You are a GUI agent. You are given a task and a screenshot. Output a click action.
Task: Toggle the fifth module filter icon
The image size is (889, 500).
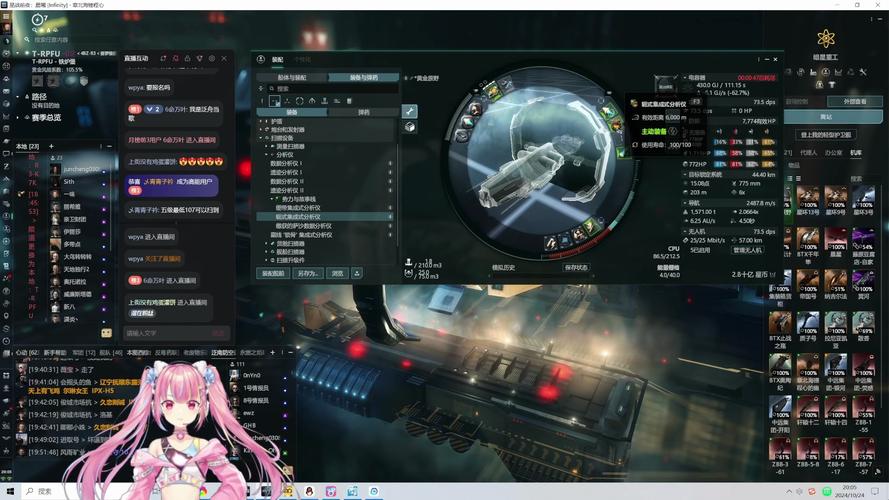pyautogui.click(x=324, y=101)
